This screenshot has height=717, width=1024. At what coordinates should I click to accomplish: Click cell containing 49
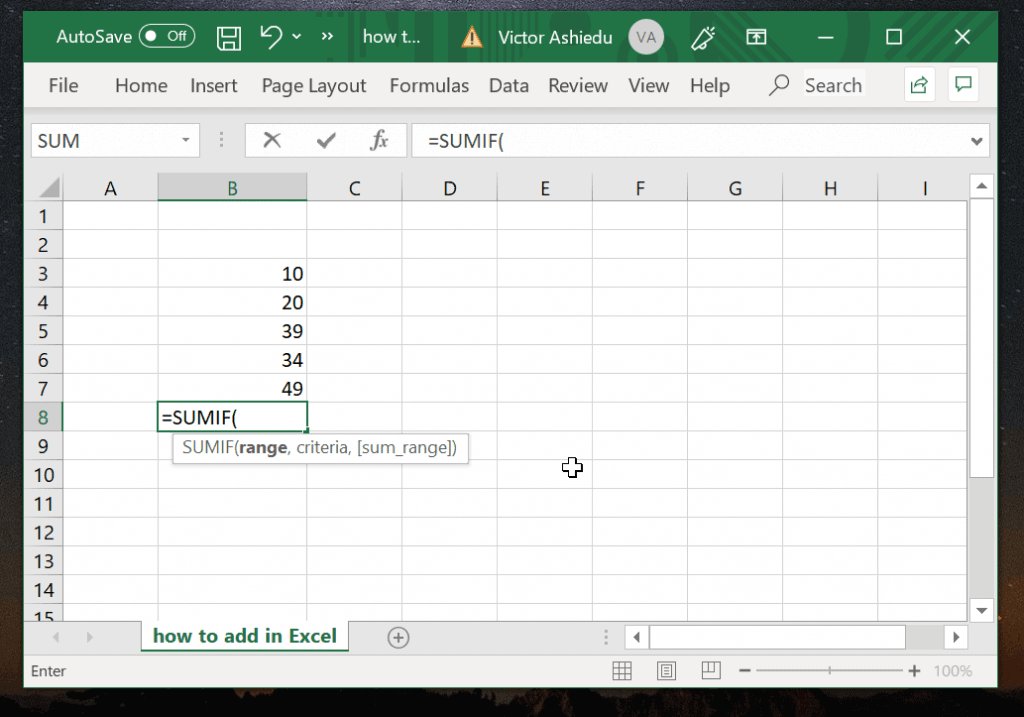(232, 389)
